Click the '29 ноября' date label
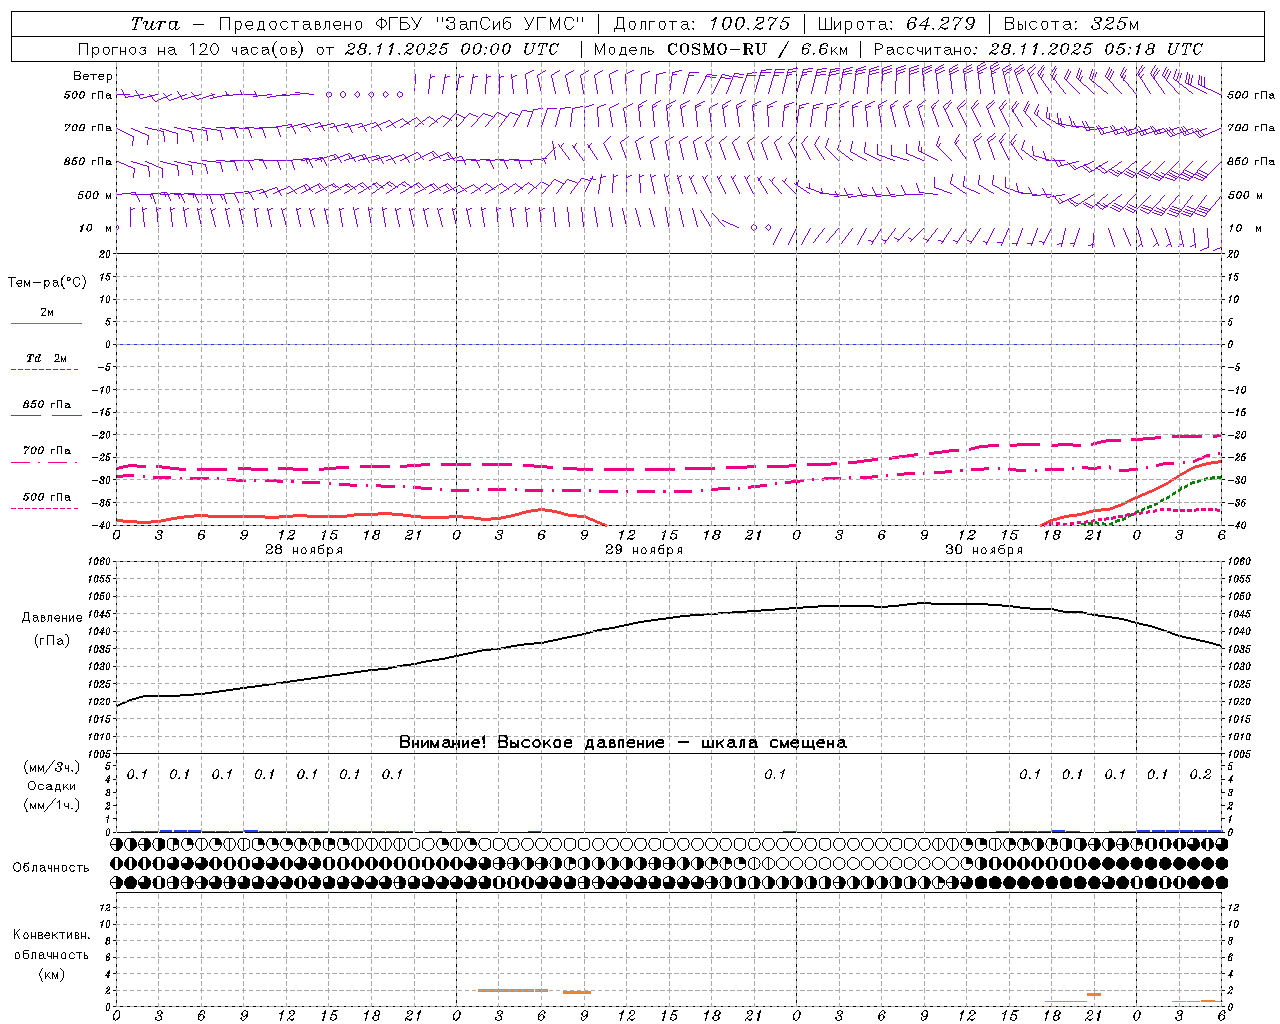The image size is (1280, 1024). [x=644, y=549]
